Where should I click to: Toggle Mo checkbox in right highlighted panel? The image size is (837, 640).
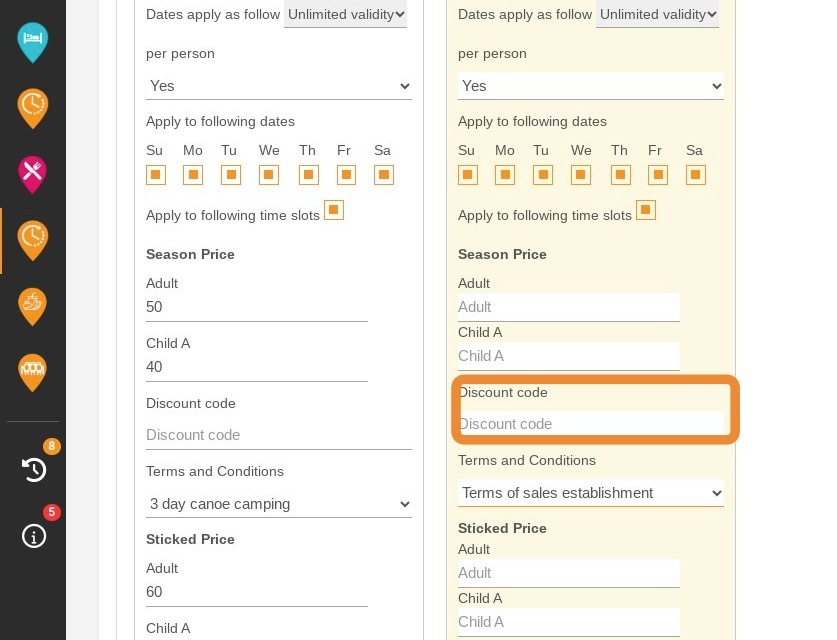coord(504,175)
